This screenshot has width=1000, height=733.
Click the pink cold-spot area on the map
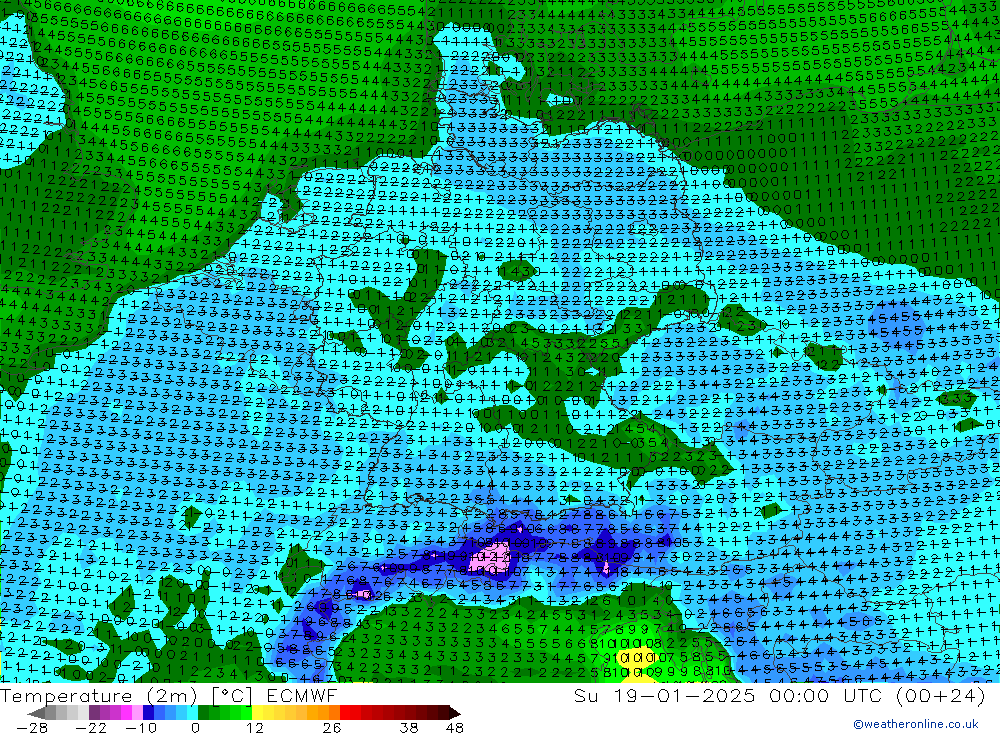[x=490, y=558]
